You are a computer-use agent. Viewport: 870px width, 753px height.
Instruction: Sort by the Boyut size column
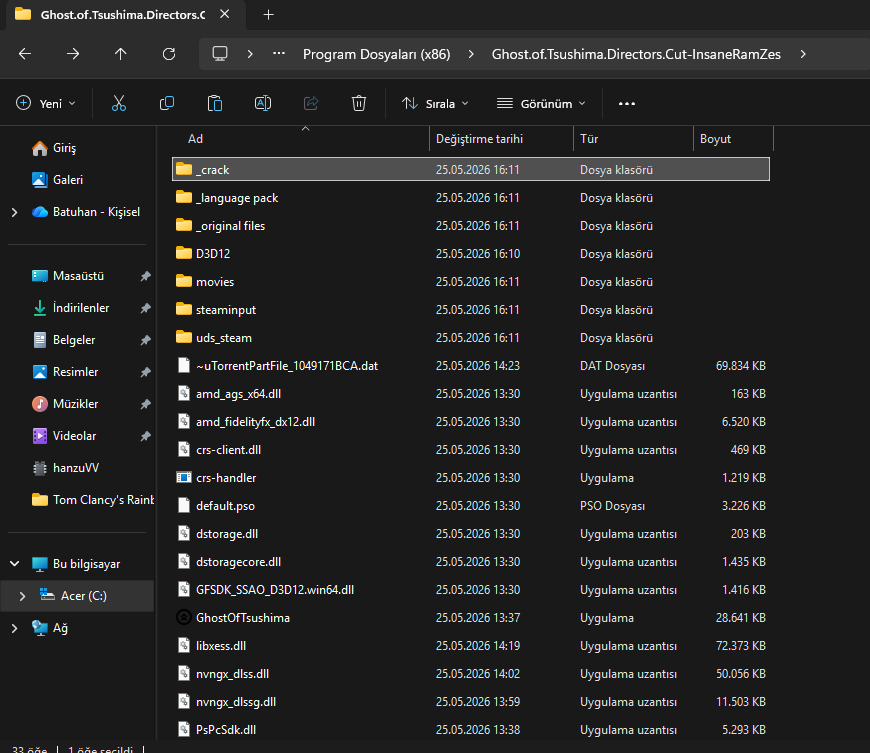click(733, 139)
